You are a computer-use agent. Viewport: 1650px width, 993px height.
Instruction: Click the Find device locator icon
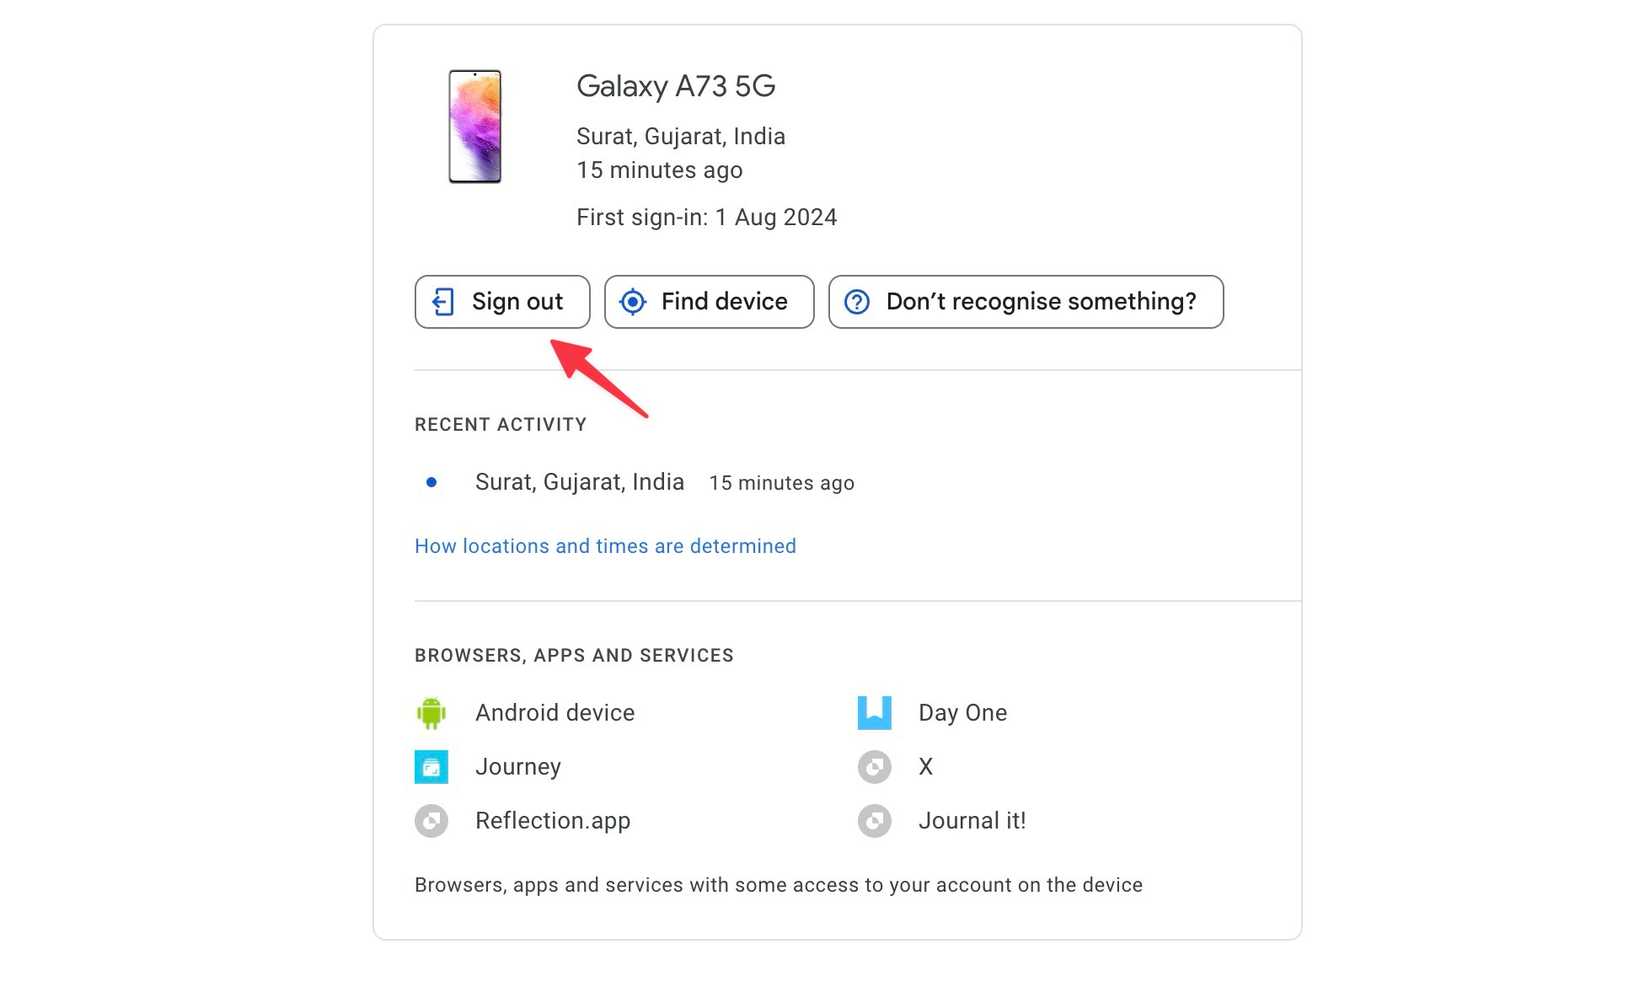click(634, 301)
